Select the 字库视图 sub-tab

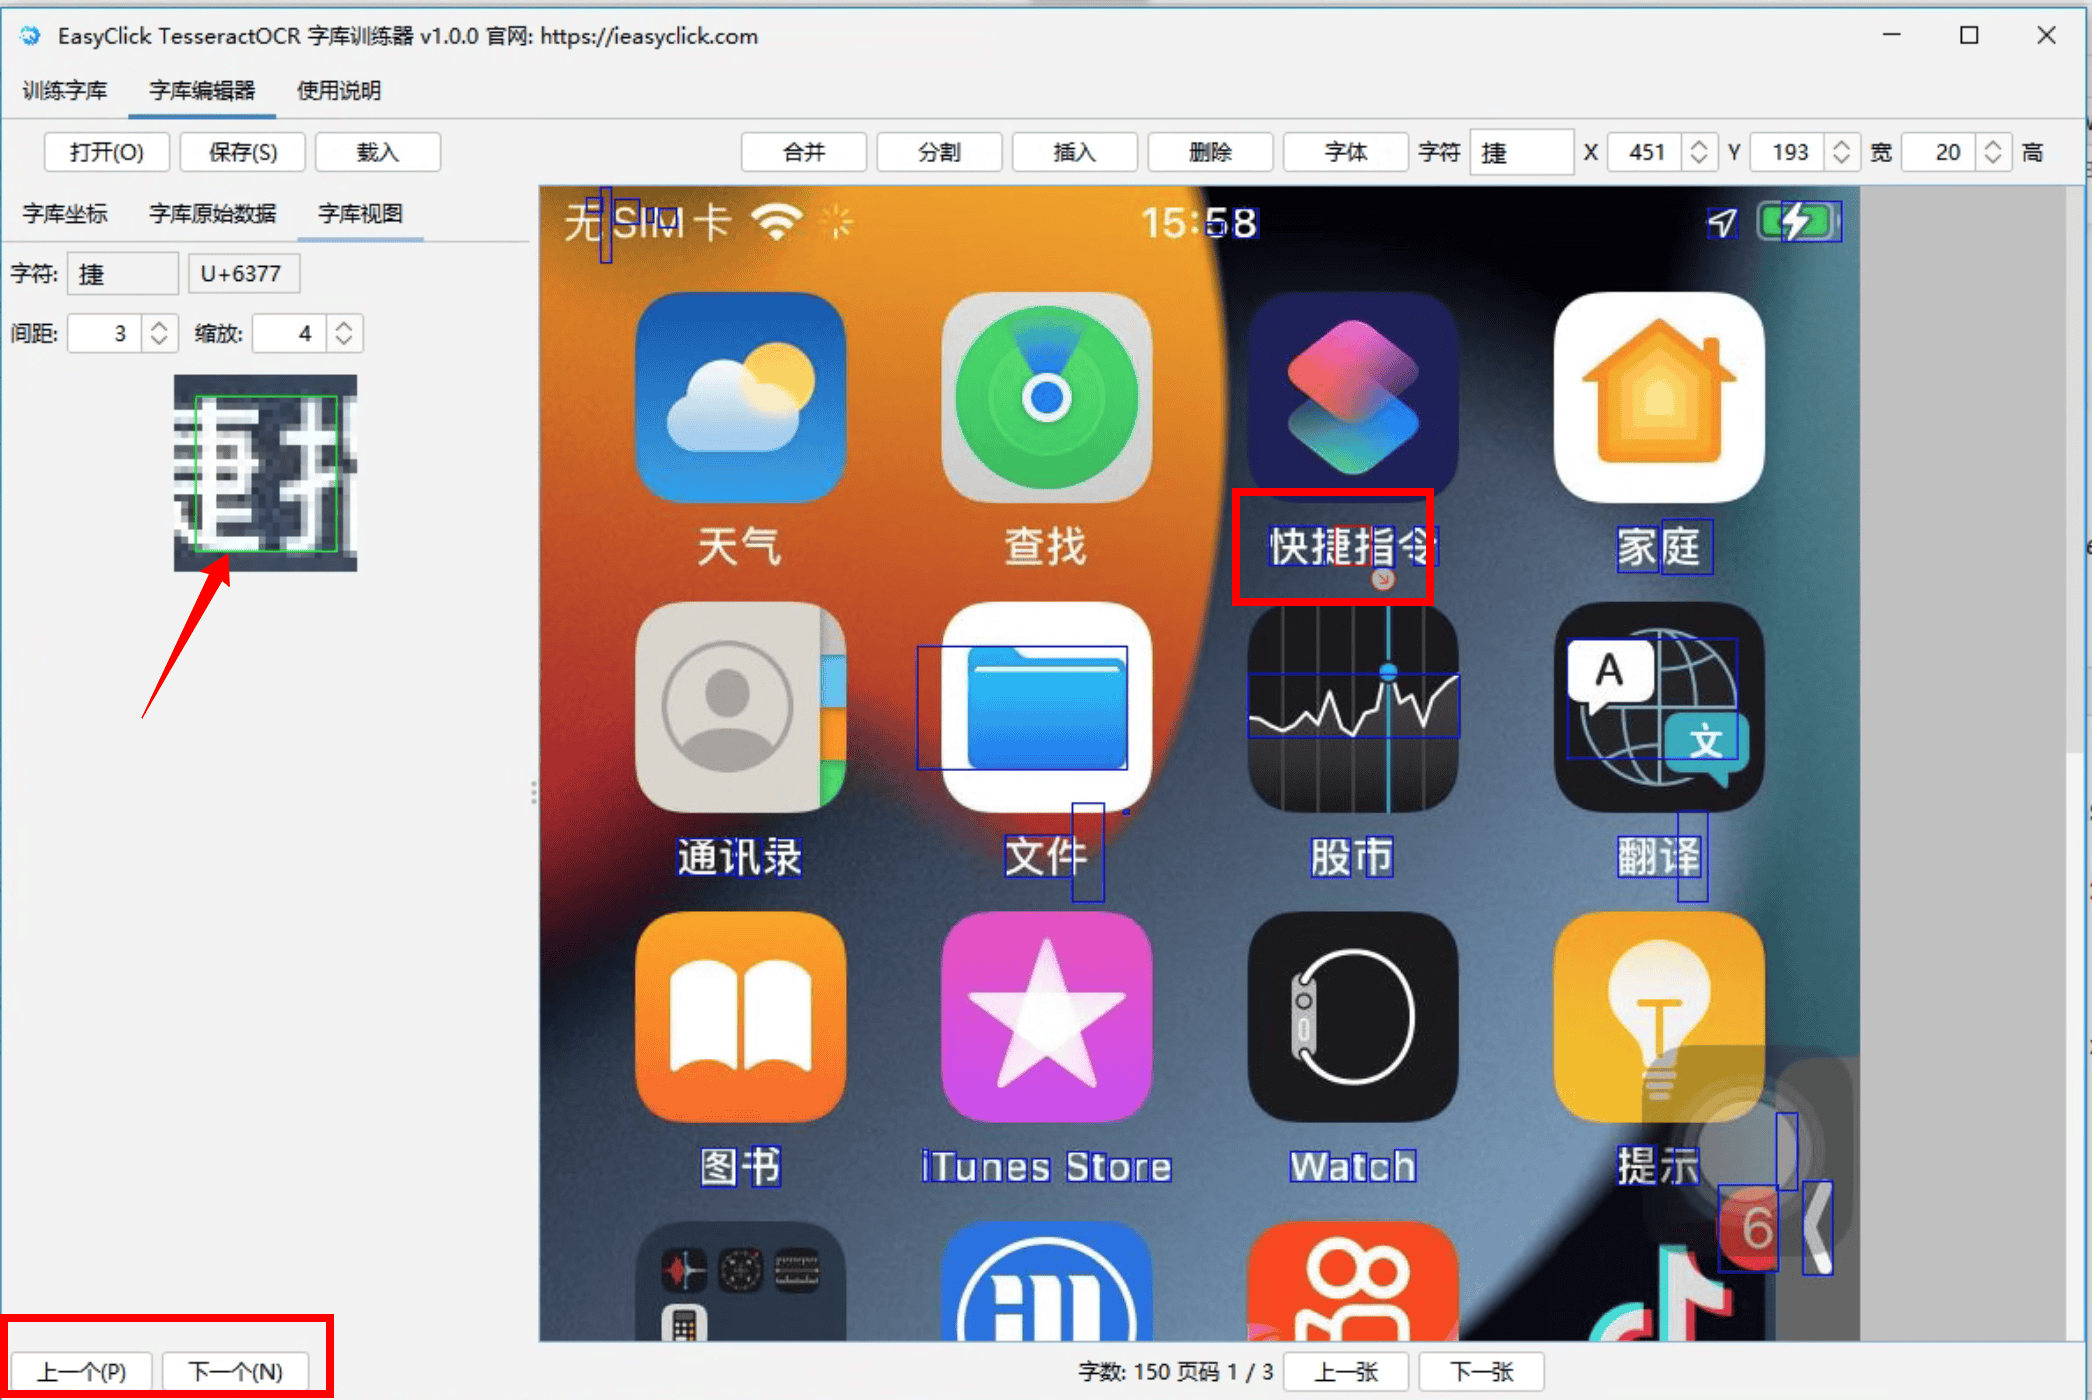point(360,214)
